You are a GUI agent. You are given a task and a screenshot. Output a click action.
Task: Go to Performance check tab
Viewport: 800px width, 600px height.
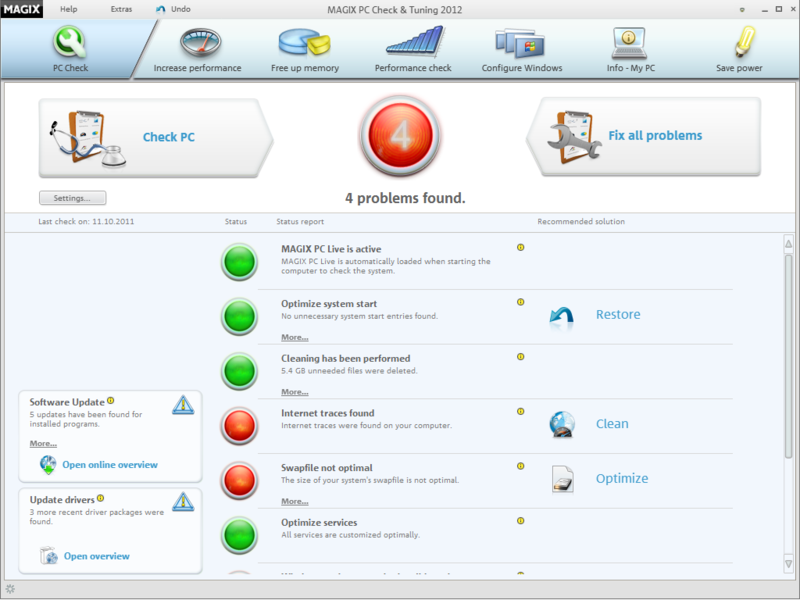tap(413, 49)
